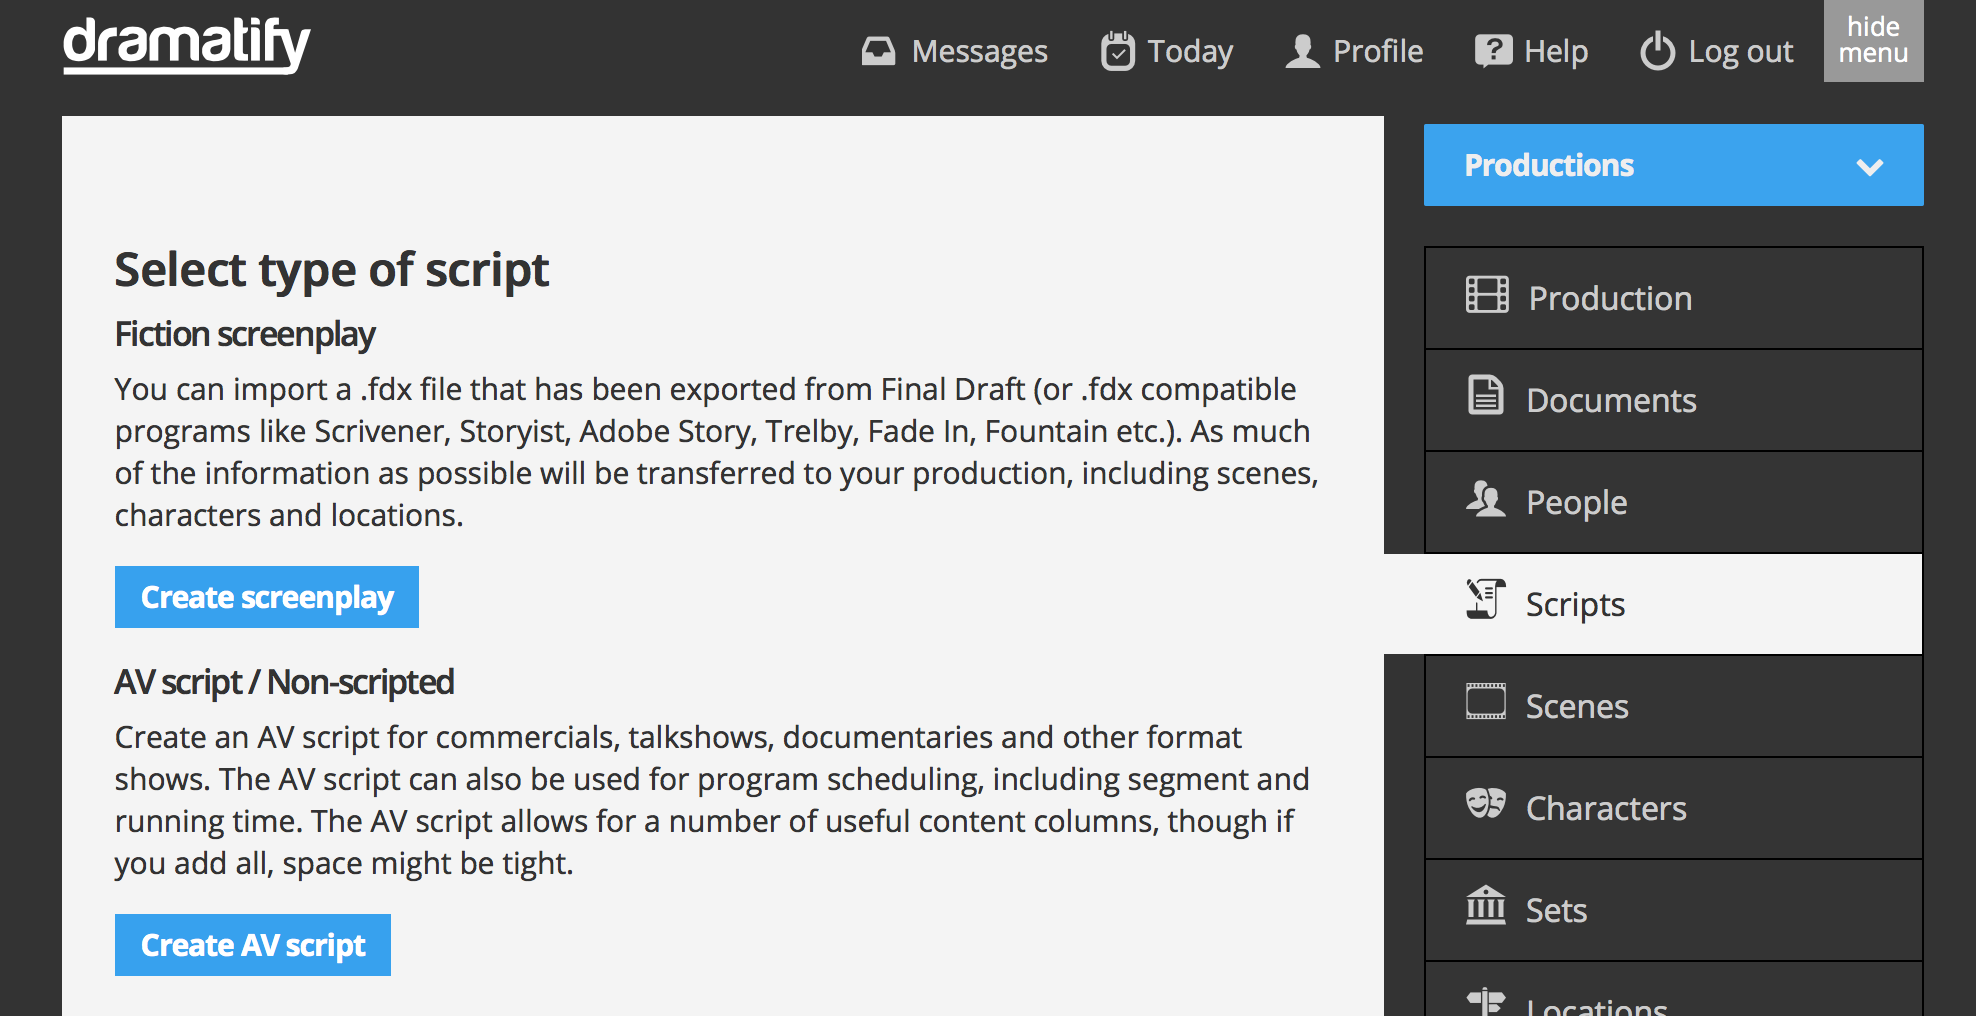Click the Production film strip icon
Image resolution: width=1976 pixels, height=1016 pixels.
(x=1487, y=295)
